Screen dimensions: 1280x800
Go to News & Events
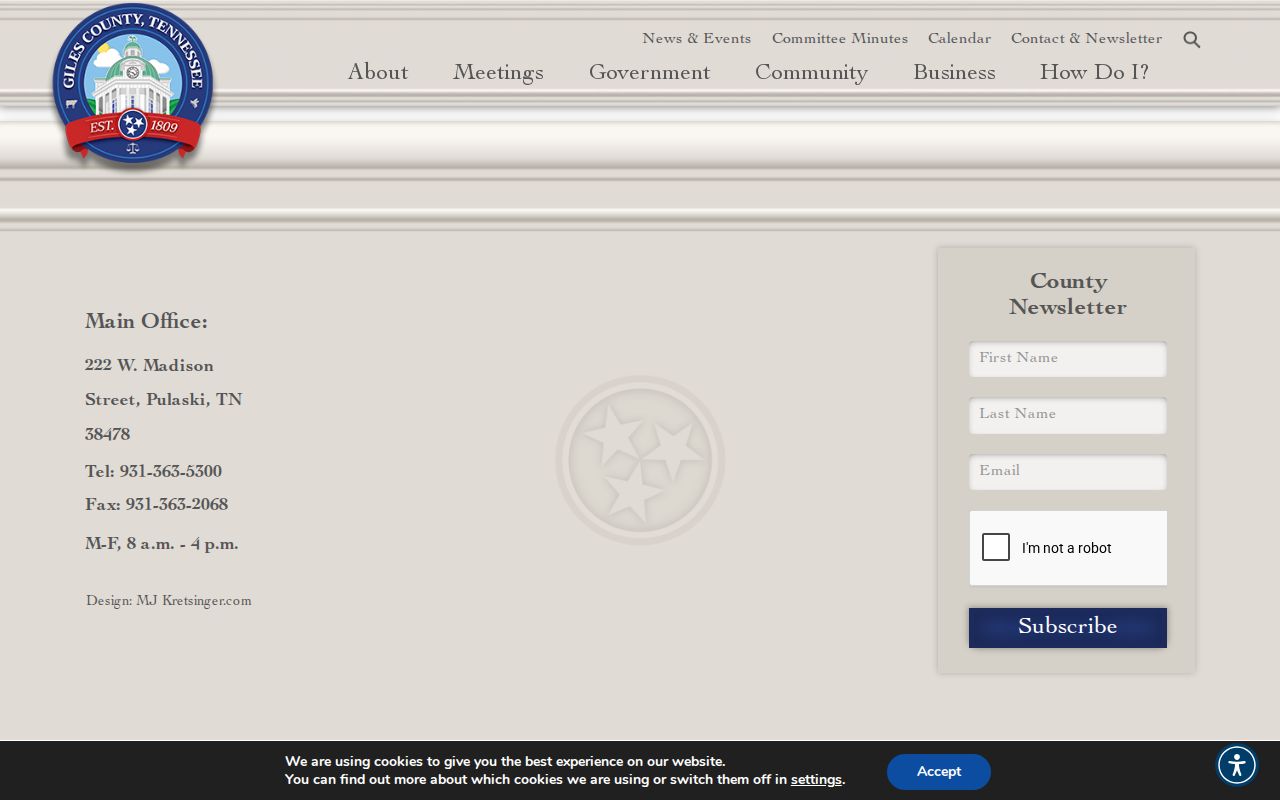tap(696, 38)
